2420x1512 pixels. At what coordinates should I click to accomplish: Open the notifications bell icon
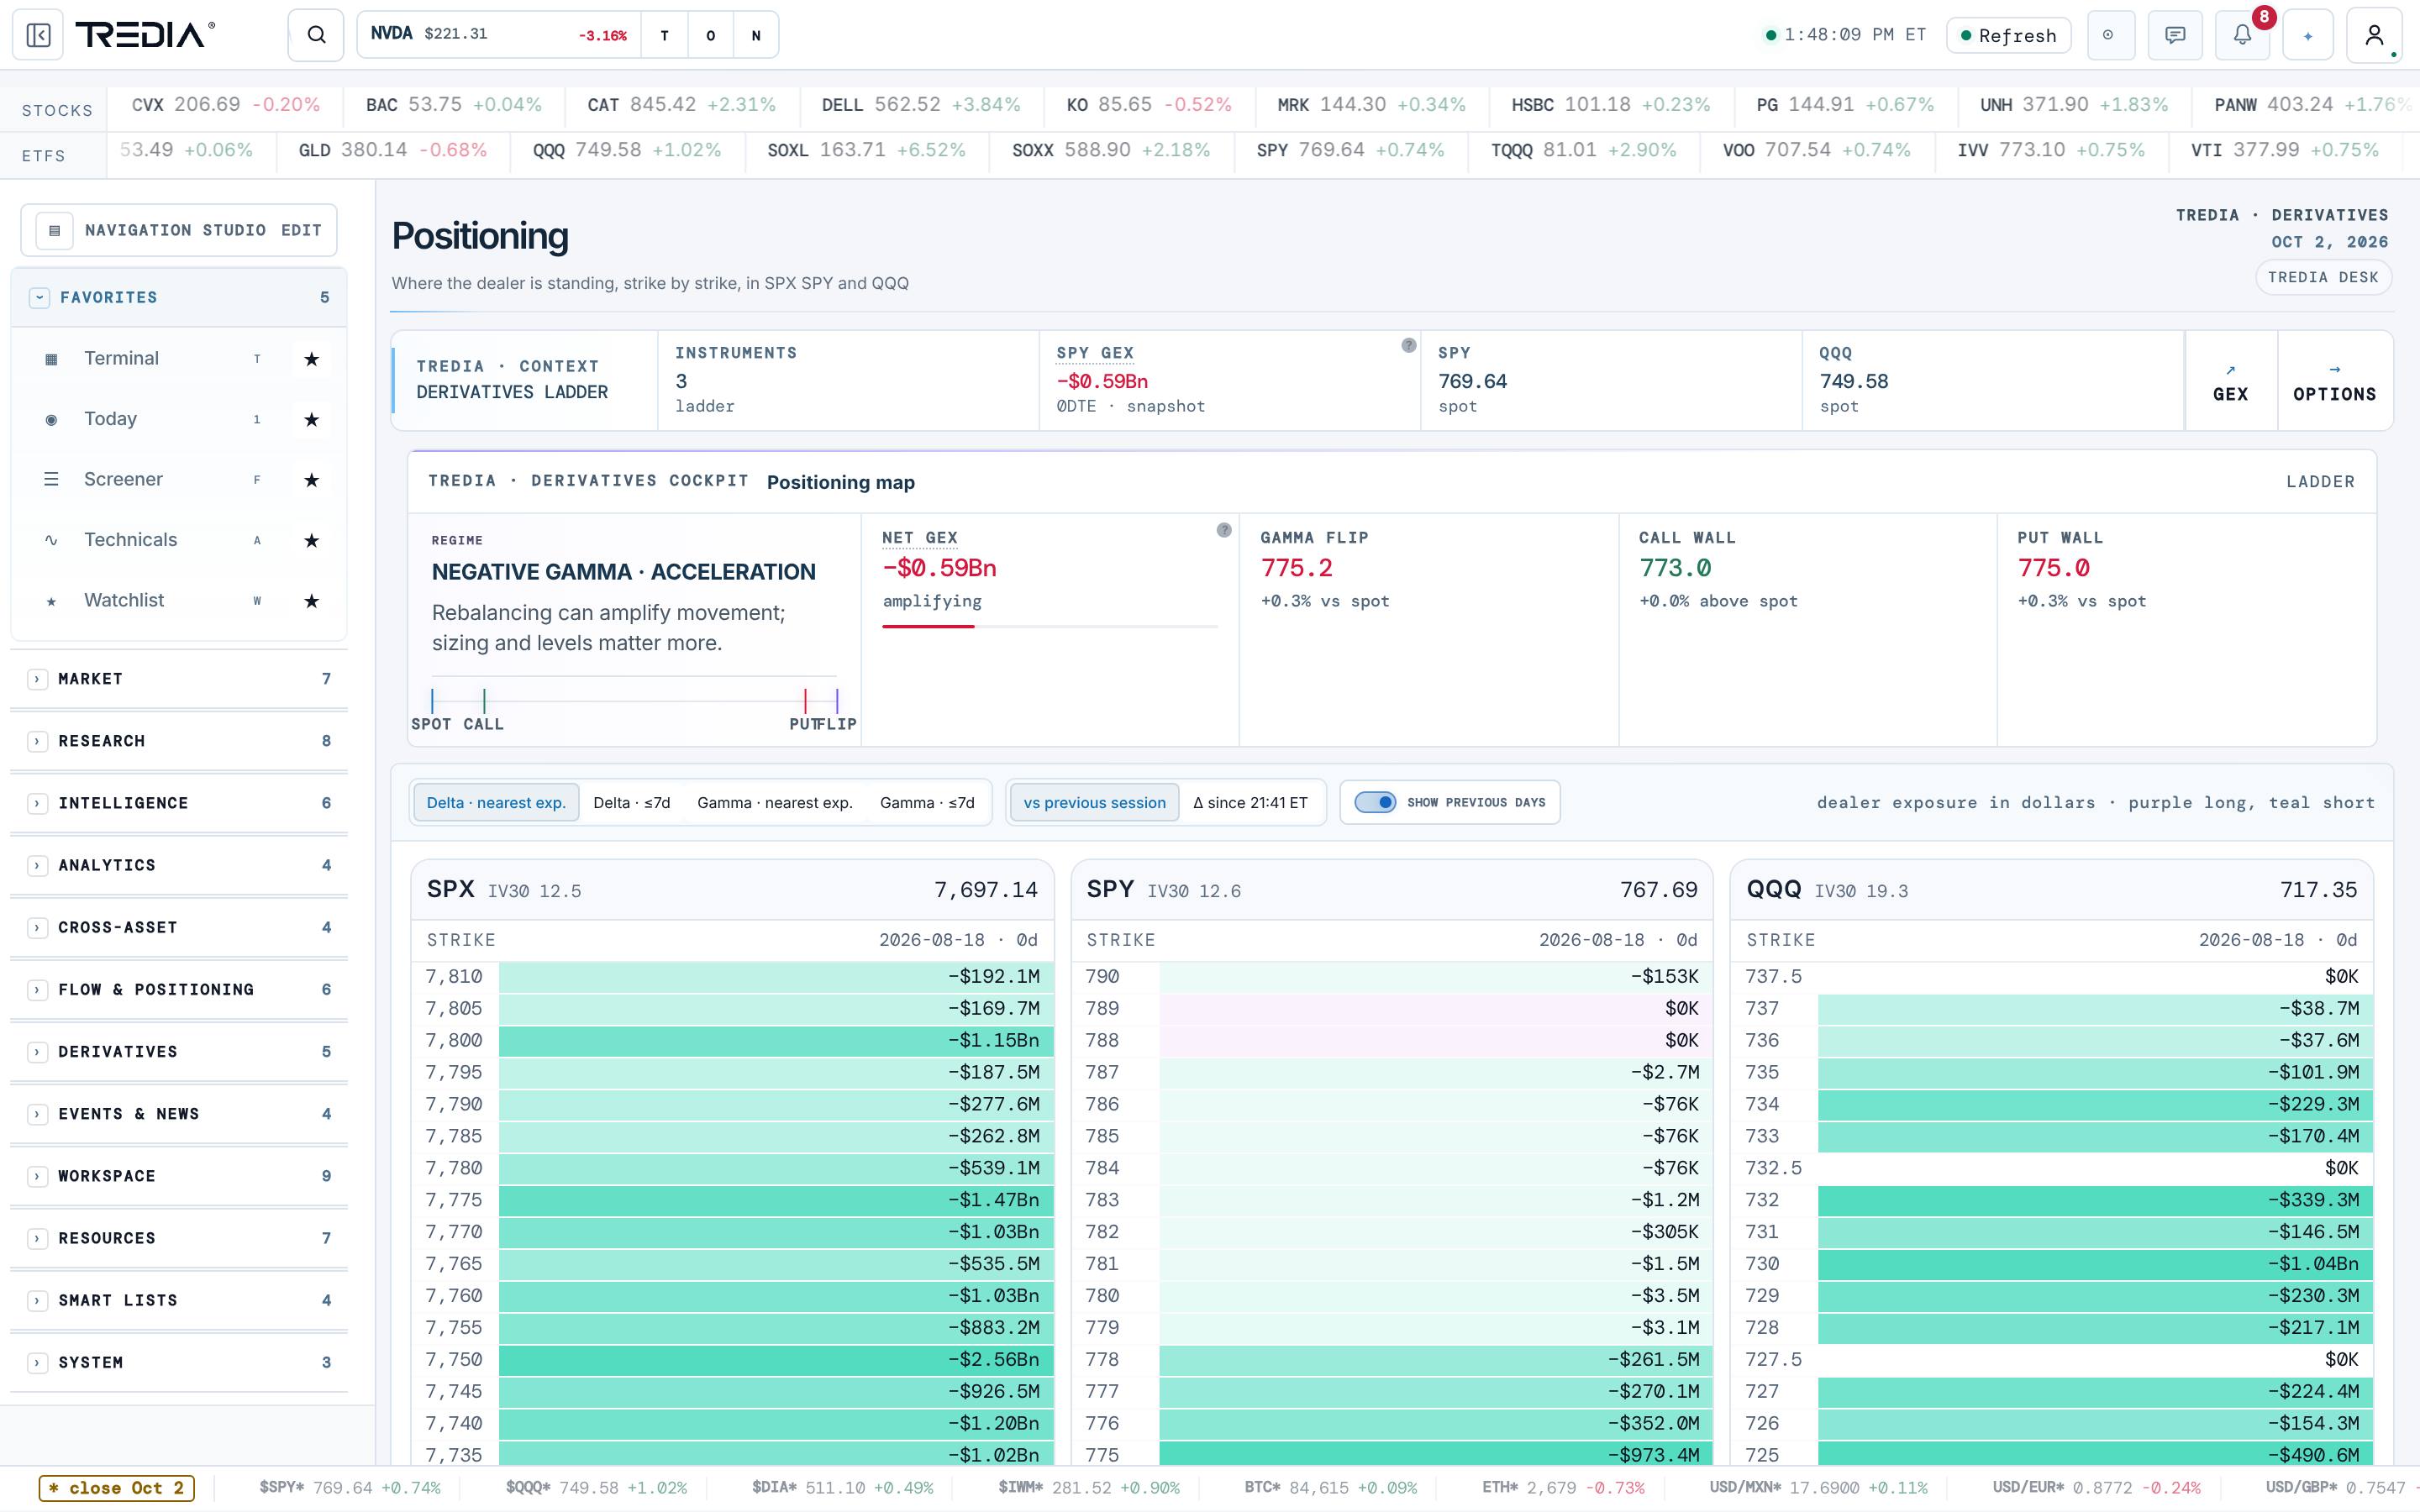point(2242,35)
